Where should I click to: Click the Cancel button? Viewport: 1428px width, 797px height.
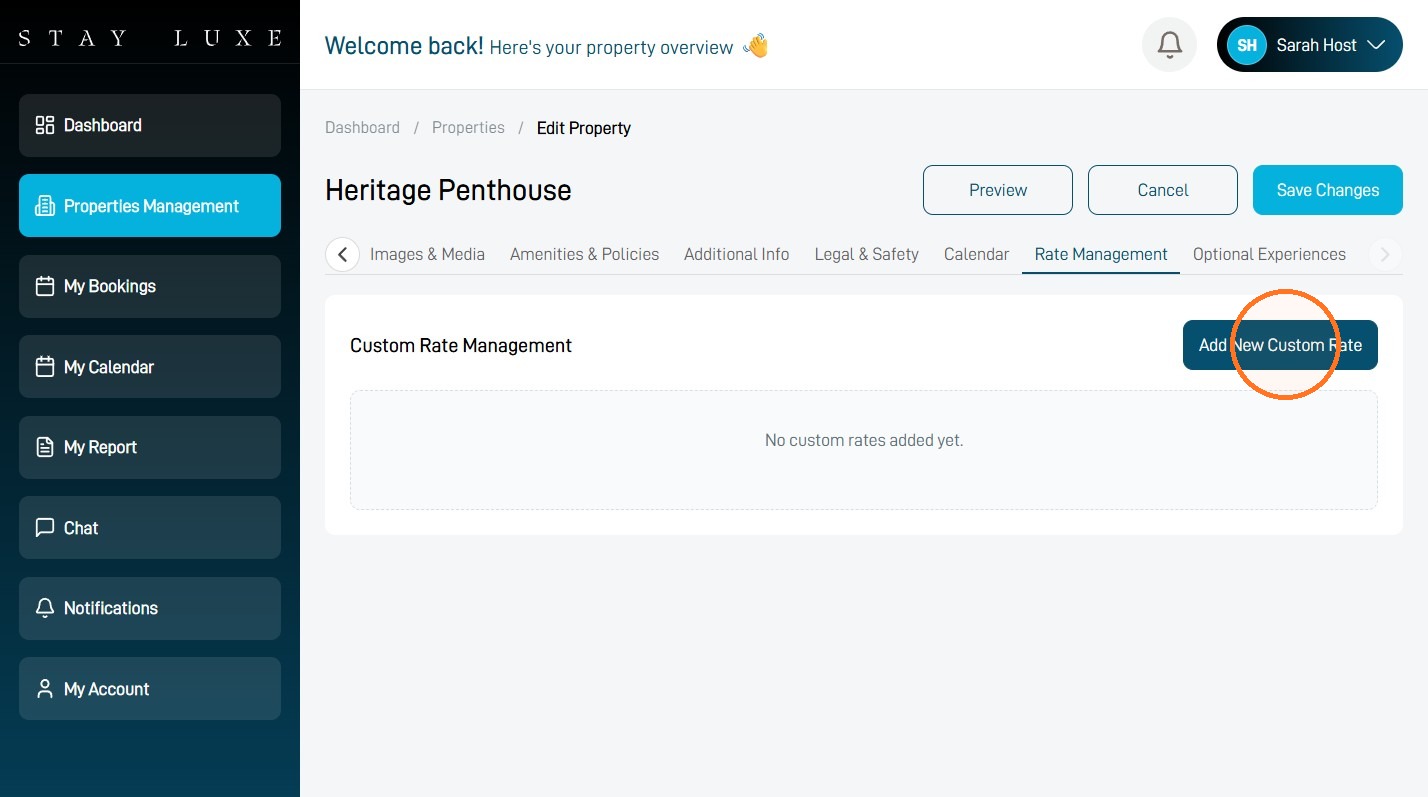point(1163,190)
